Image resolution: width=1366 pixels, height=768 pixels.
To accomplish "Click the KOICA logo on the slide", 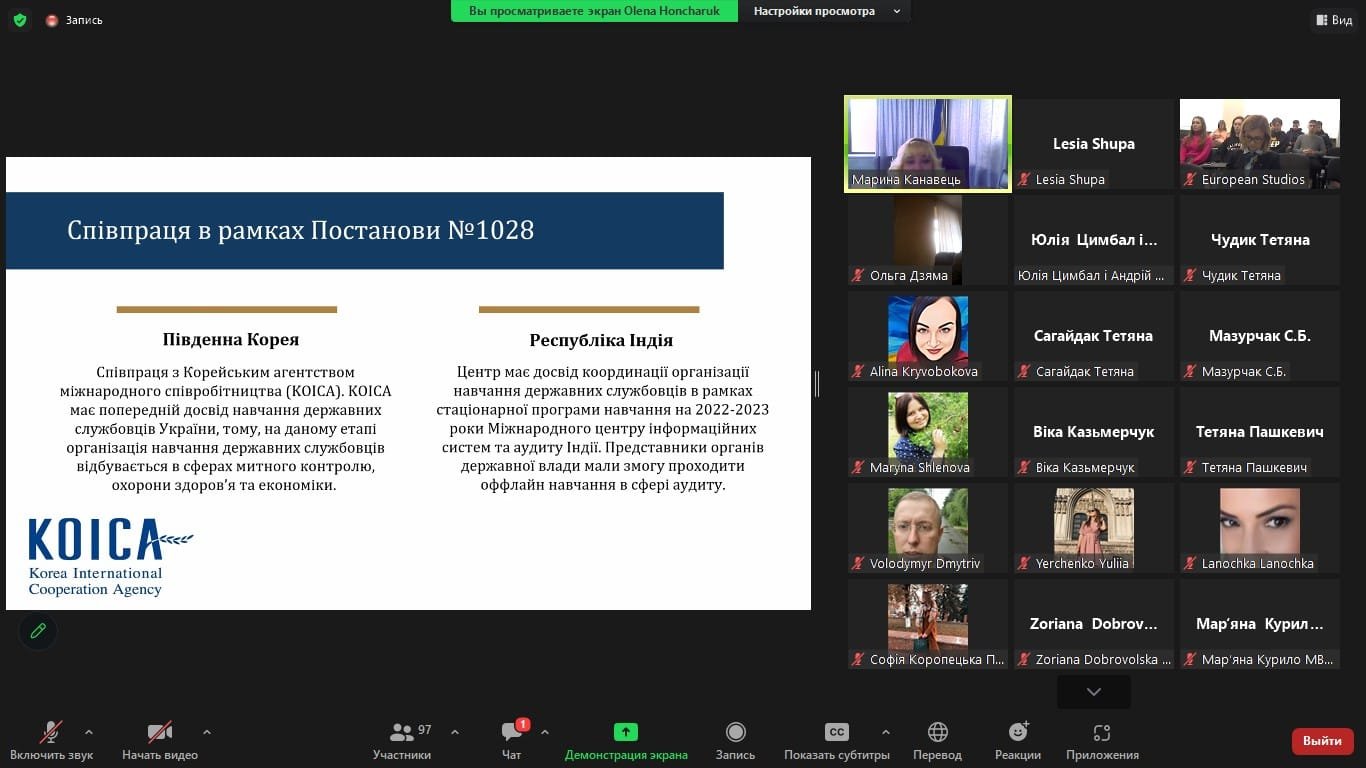I will [111, 557].
